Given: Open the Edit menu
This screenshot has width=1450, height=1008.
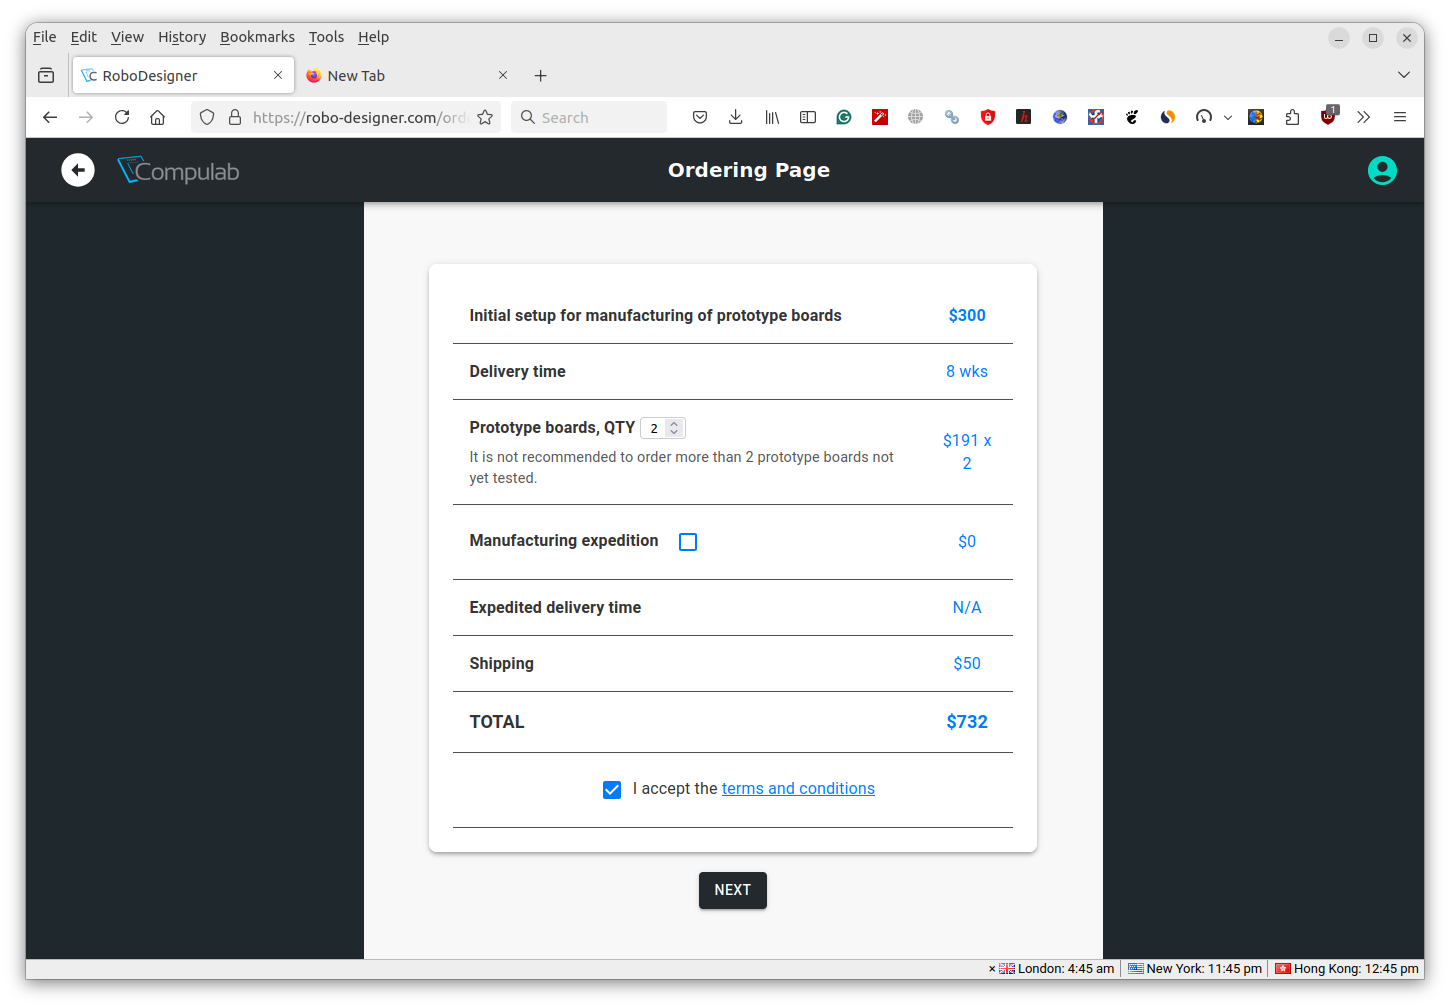Looking at the screenshot, I should 84,37.
